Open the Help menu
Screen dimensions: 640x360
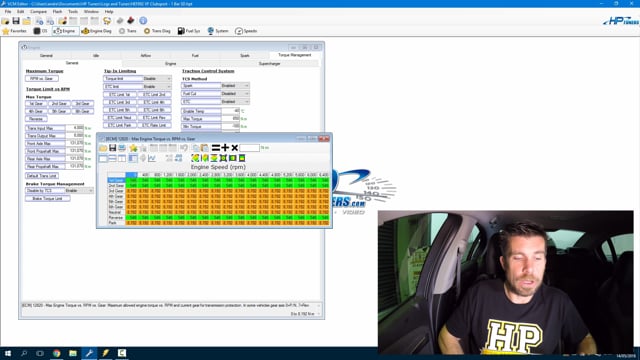click(109, 12)
